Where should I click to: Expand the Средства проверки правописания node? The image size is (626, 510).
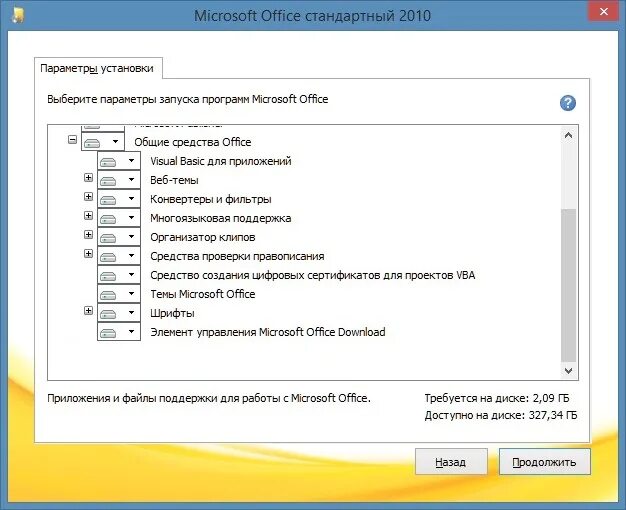[x=89, y=253]
